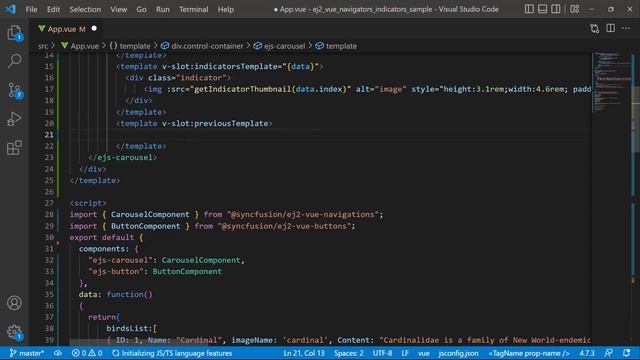Viewport: 640px width, 360px height.
Task: Toggle the bottom panel layout
Action: tap(542, 9)
